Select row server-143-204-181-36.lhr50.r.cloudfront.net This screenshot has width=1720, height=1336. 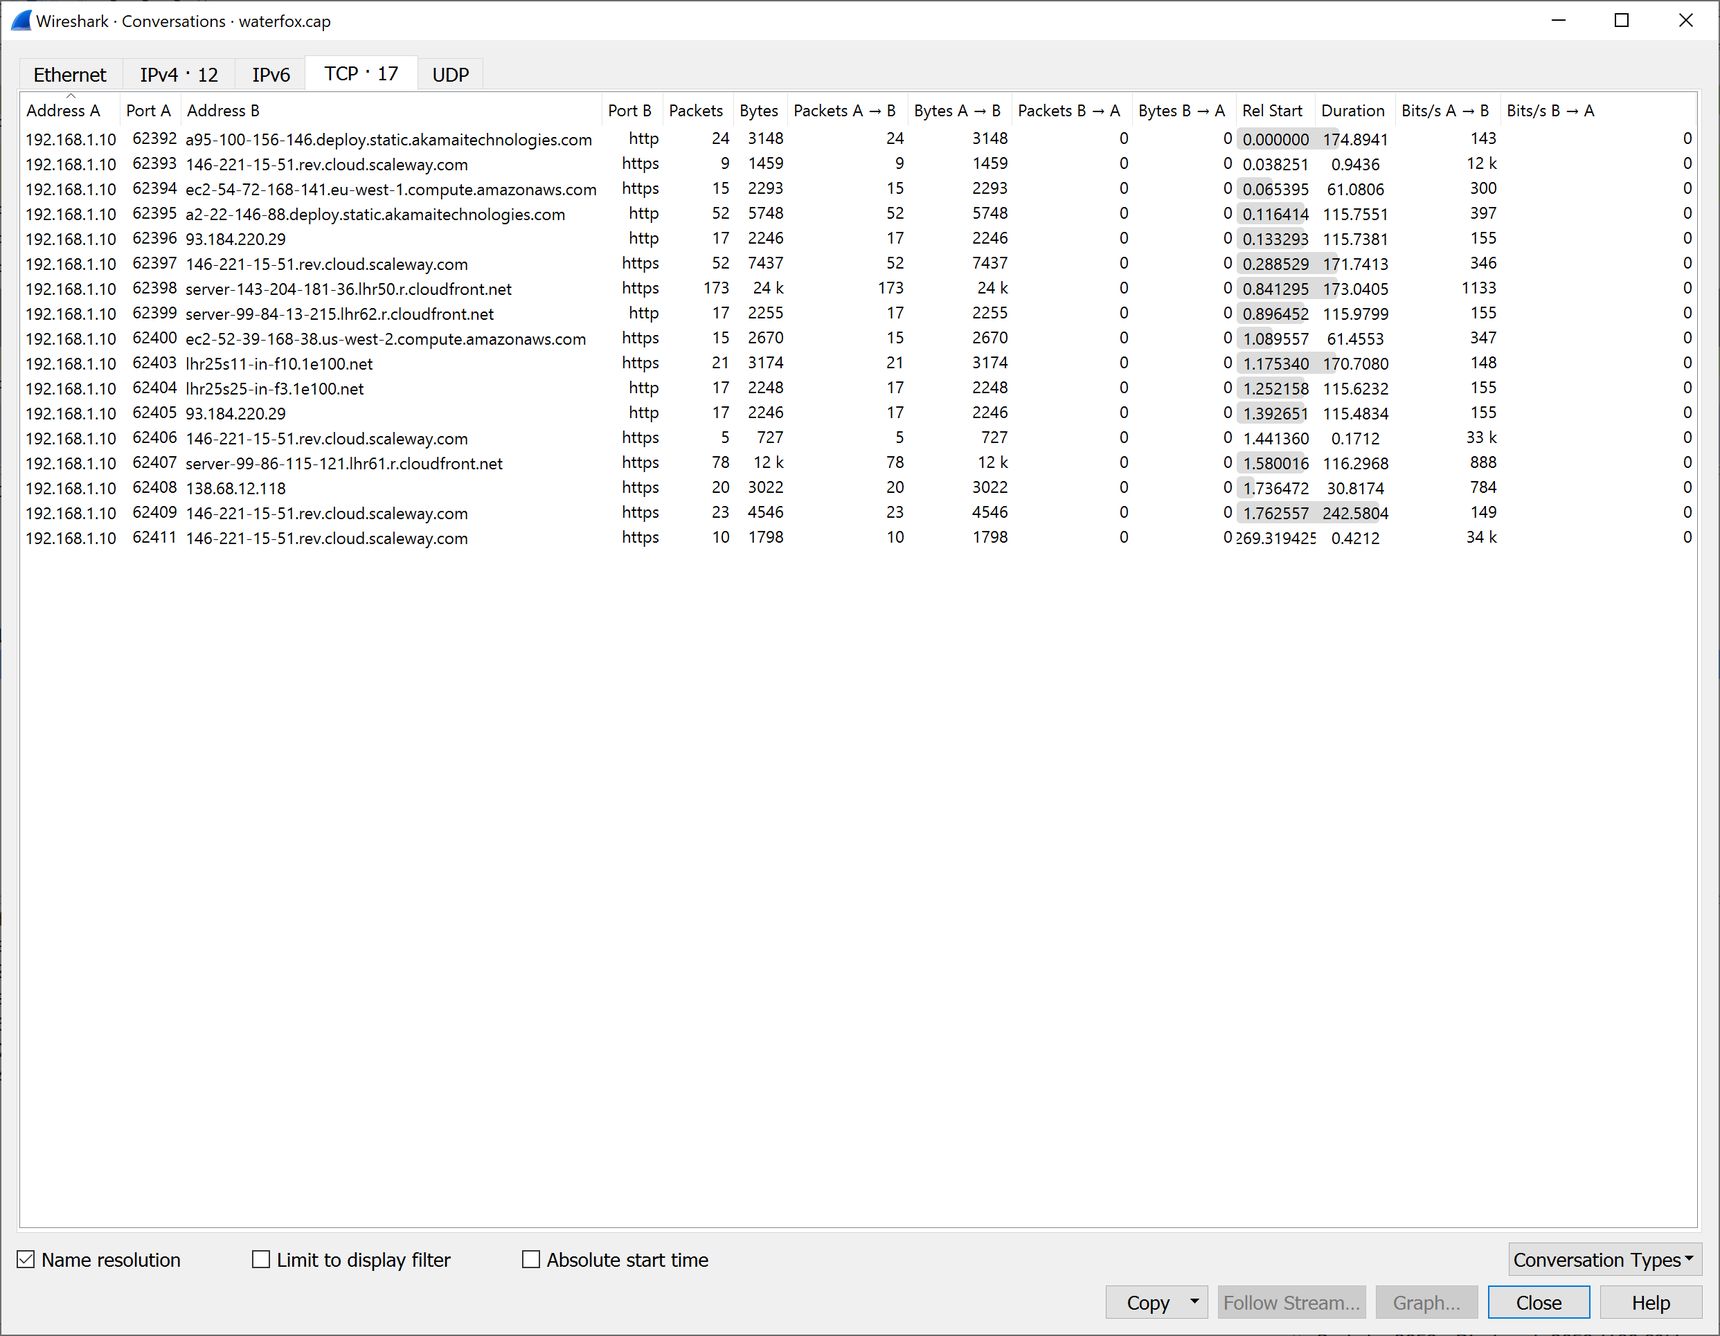pos(858,289)
